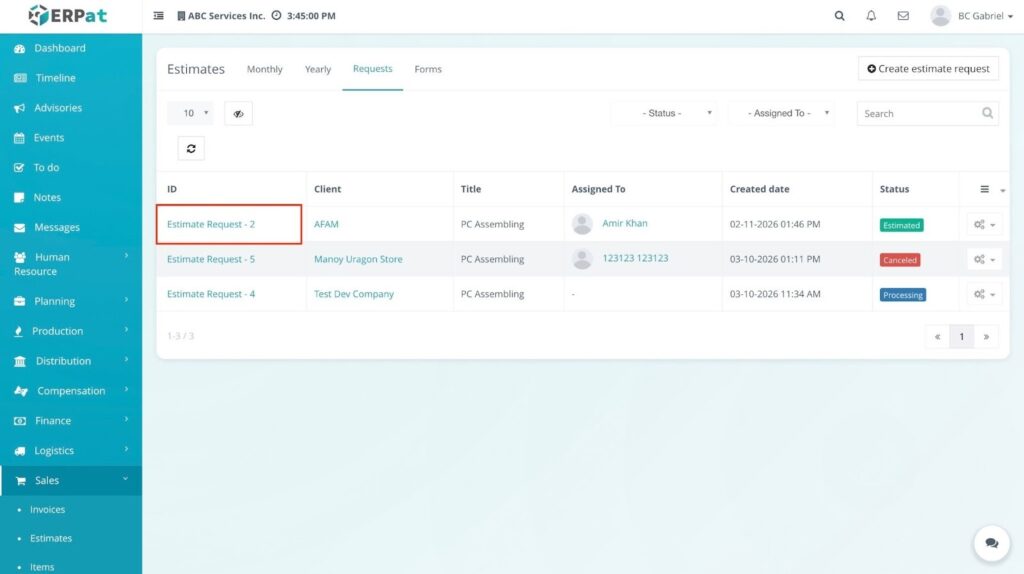Switch to the Monthly tab
Screen dimensions: 1024x574
click(265, 70)
